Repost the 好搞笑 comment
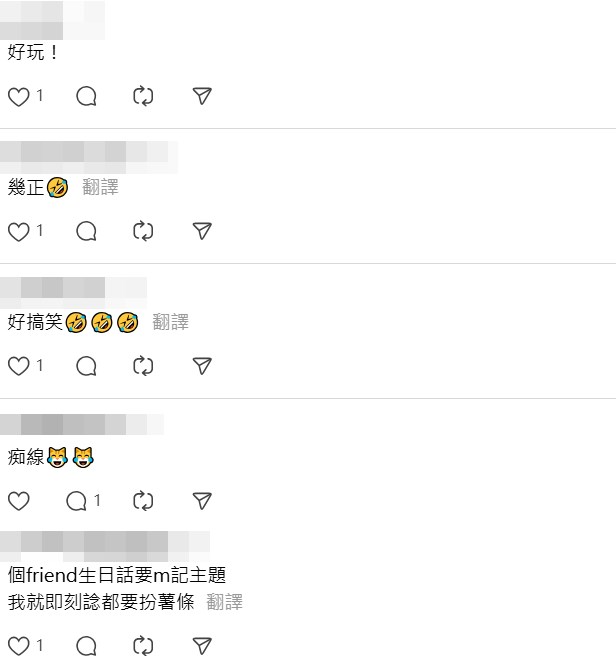This screenshot has height=664, width=616. click(143, 366)
